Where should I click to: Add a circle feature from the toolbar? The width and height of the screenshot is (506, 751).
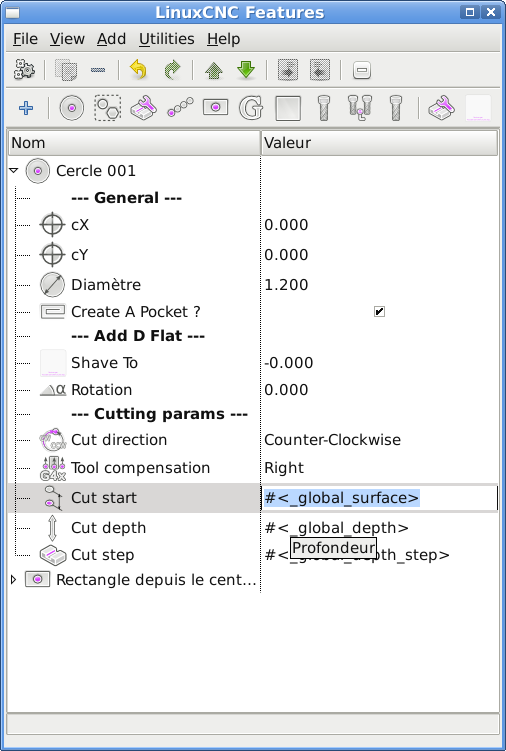72,108
